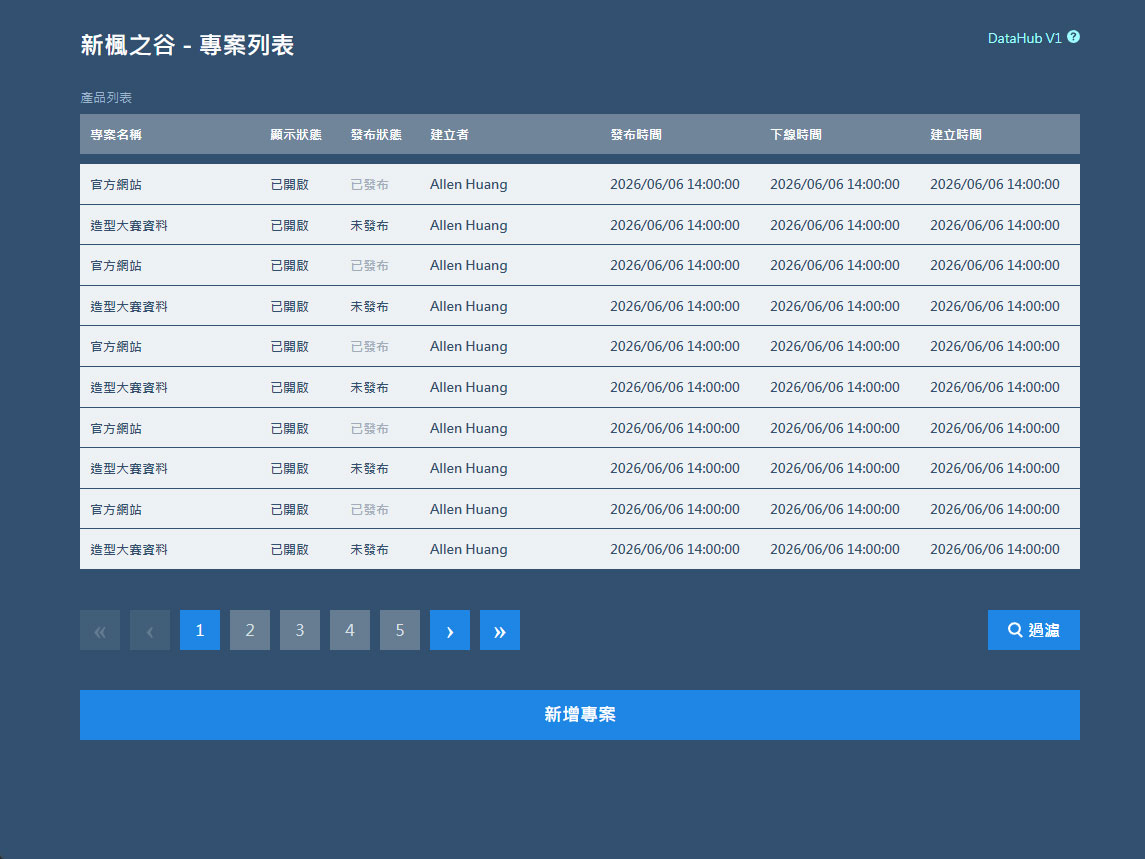The width and height of the screenshot is (1145, 859).
Task: Open the second row 造型大賽資料 project
Action: click(580, 225)
